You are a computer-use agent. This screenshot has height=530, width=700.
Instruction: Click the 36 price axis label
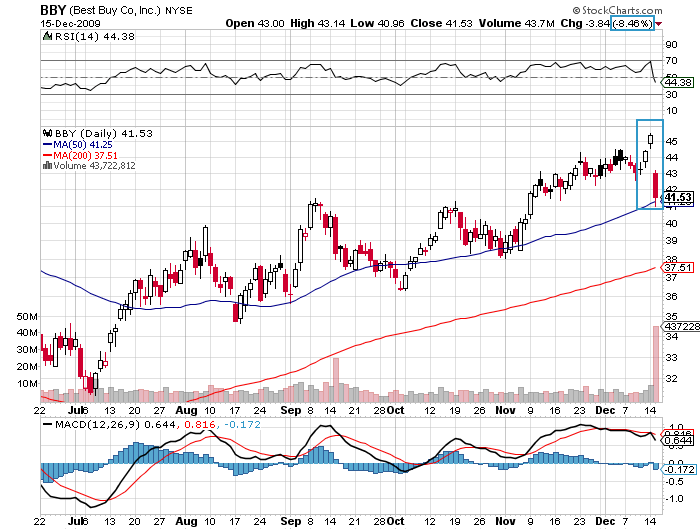671,296
